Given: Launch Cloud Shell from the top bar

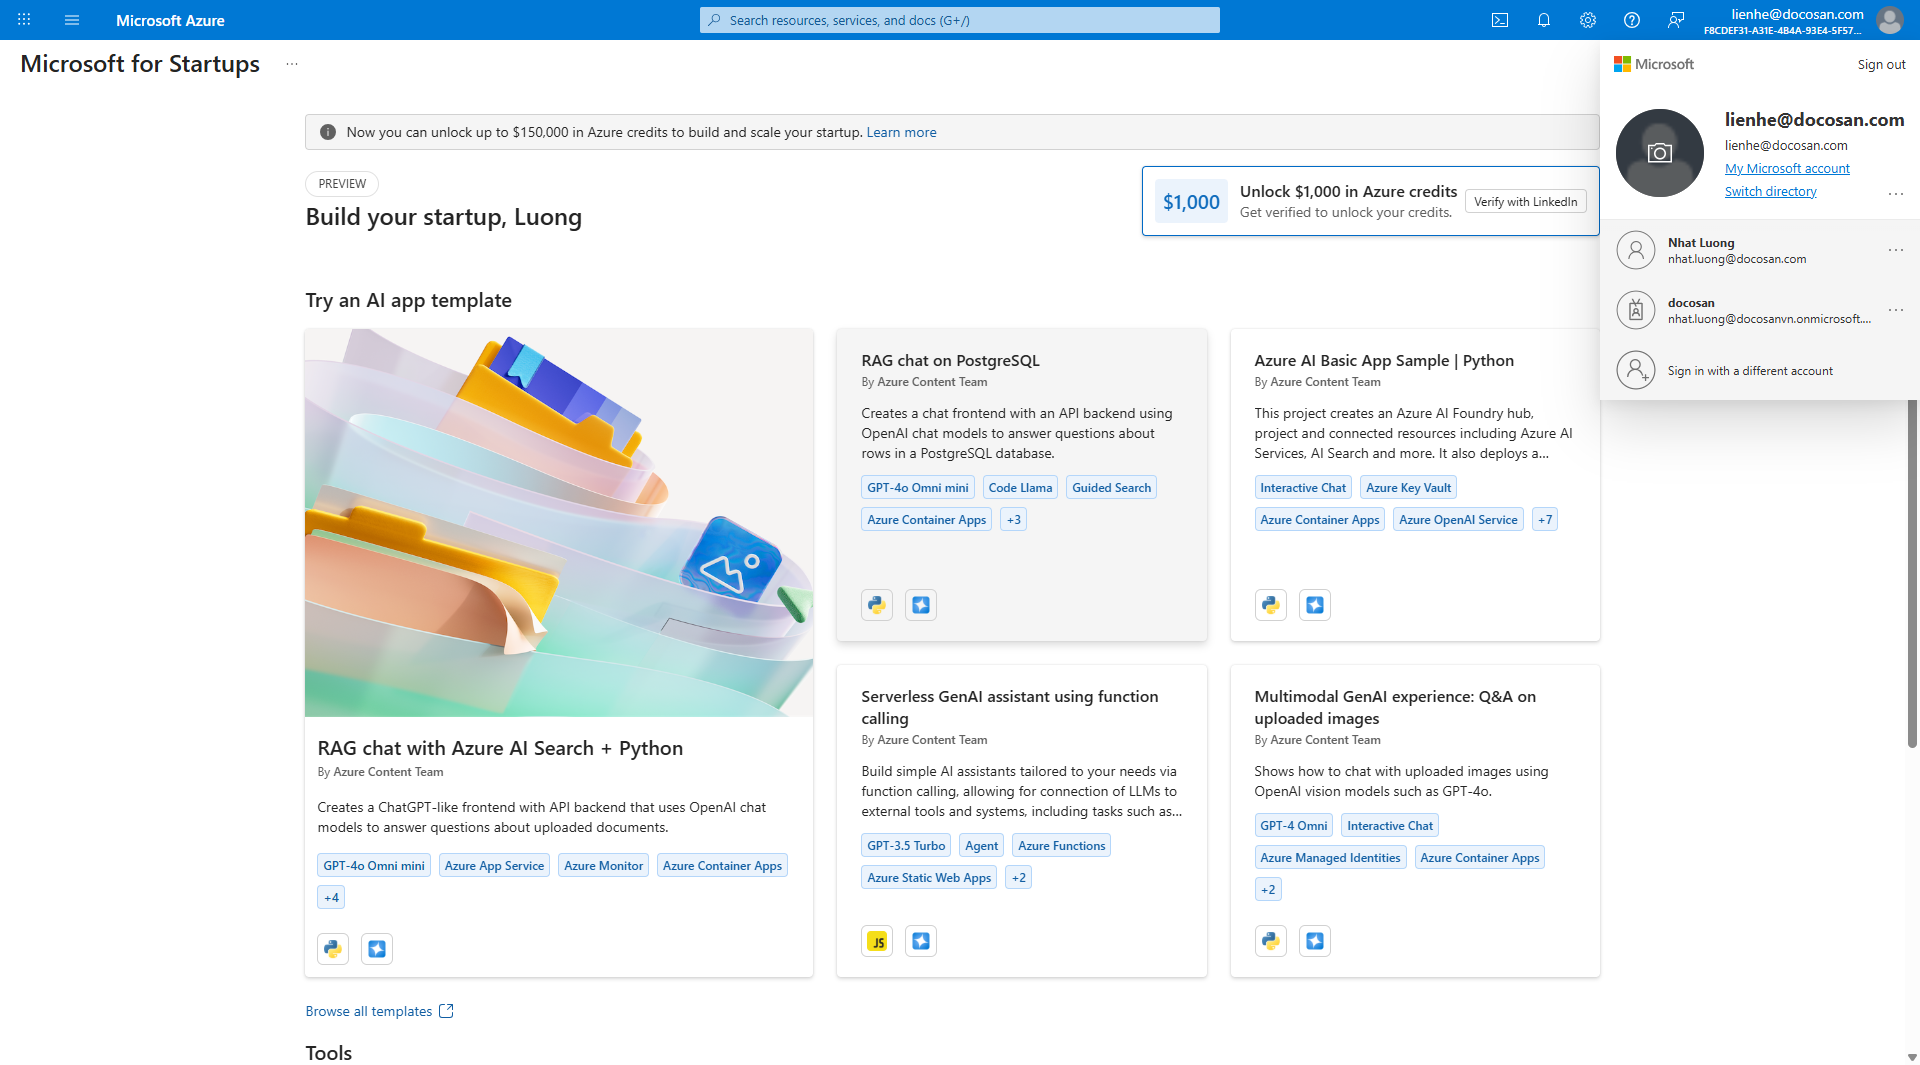Looking at the screenshot, I should [1500, 20].
